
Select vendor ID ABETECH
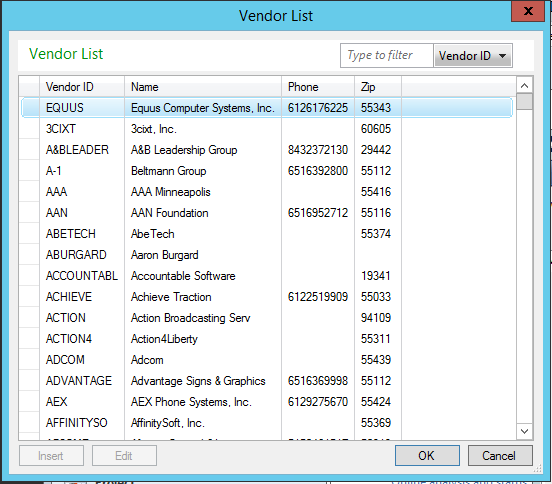point(70,234)
